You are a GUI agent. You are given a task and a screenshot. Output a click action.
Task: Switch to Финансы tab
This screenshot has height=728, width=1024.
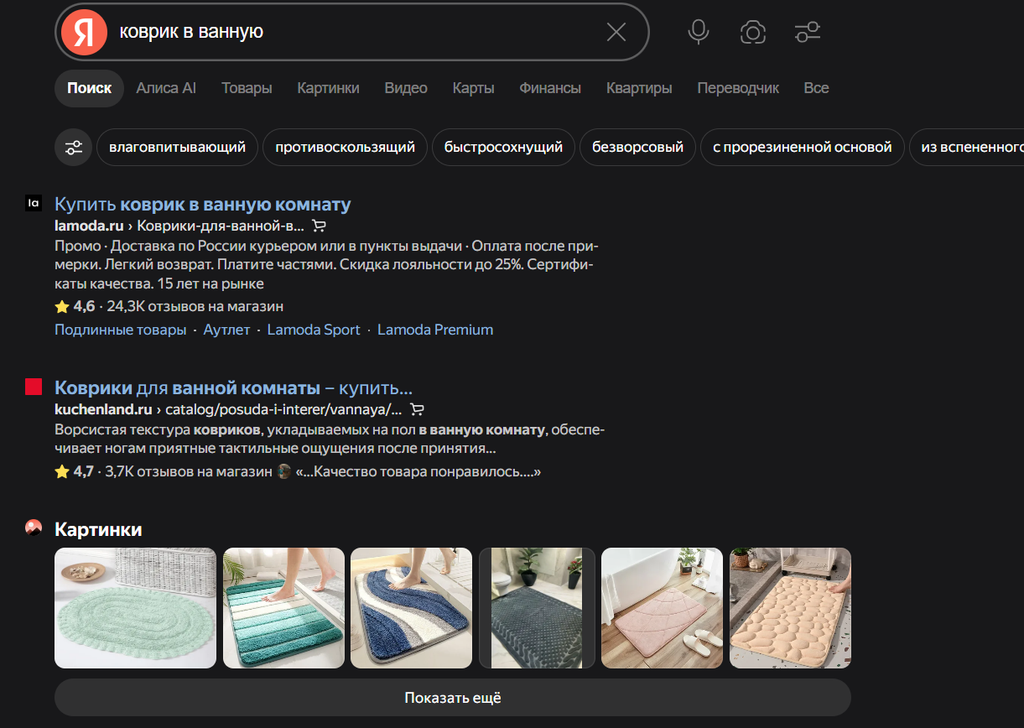tap(550, 88)
